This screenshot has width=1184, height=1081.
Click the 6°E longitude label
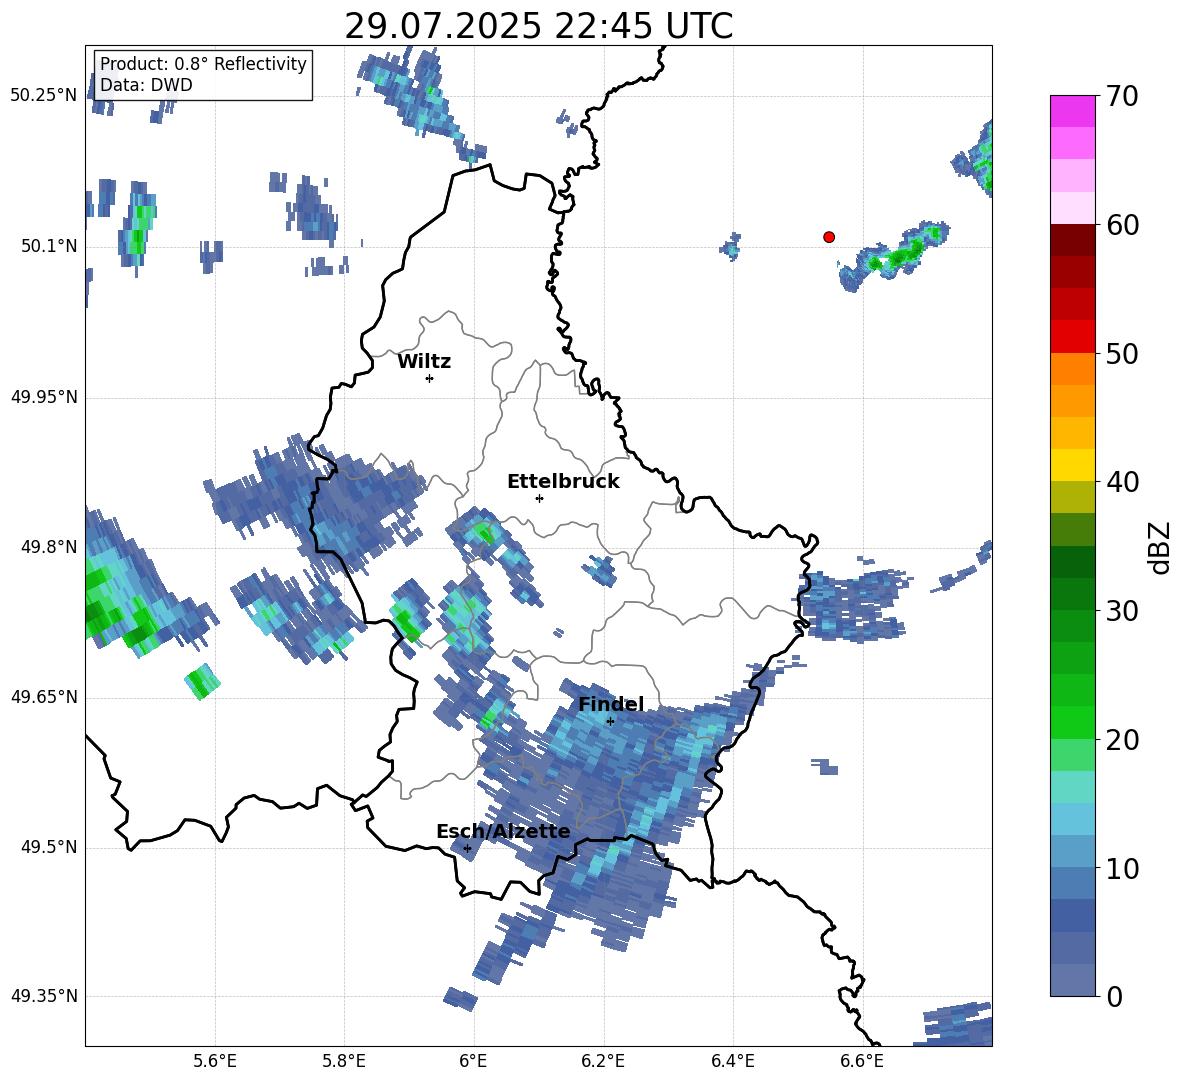473,1061
